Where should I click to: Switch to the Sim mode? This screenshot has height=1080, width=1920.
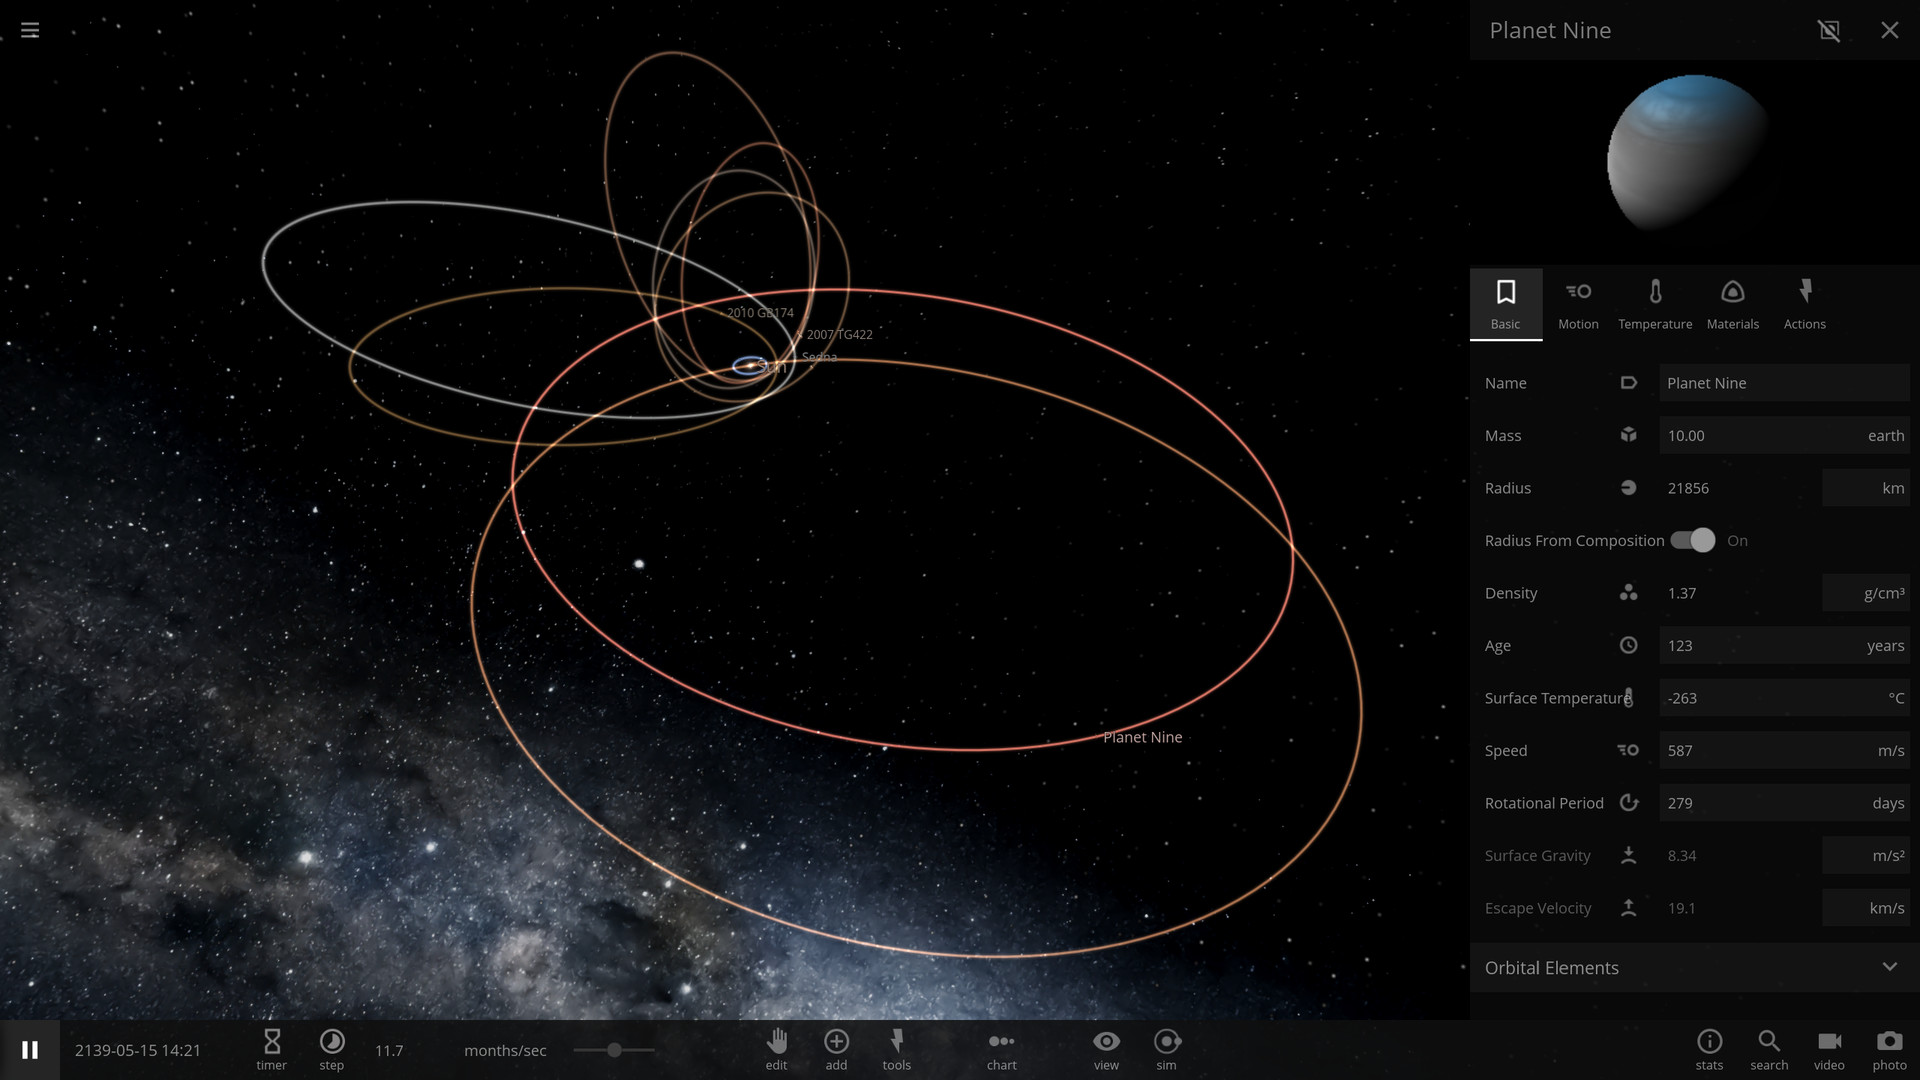[1167, 1048]
